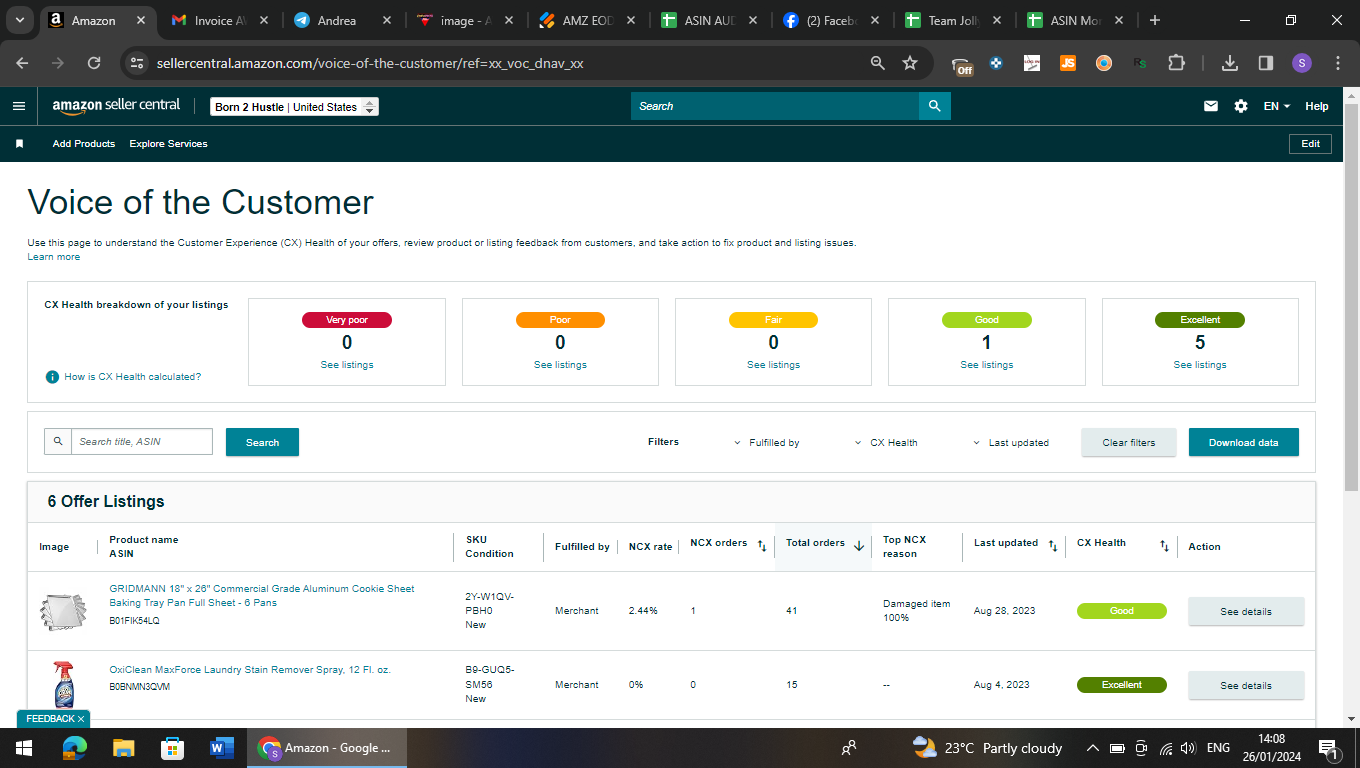Open the Explore Services menu item

[x=168, y=144]
